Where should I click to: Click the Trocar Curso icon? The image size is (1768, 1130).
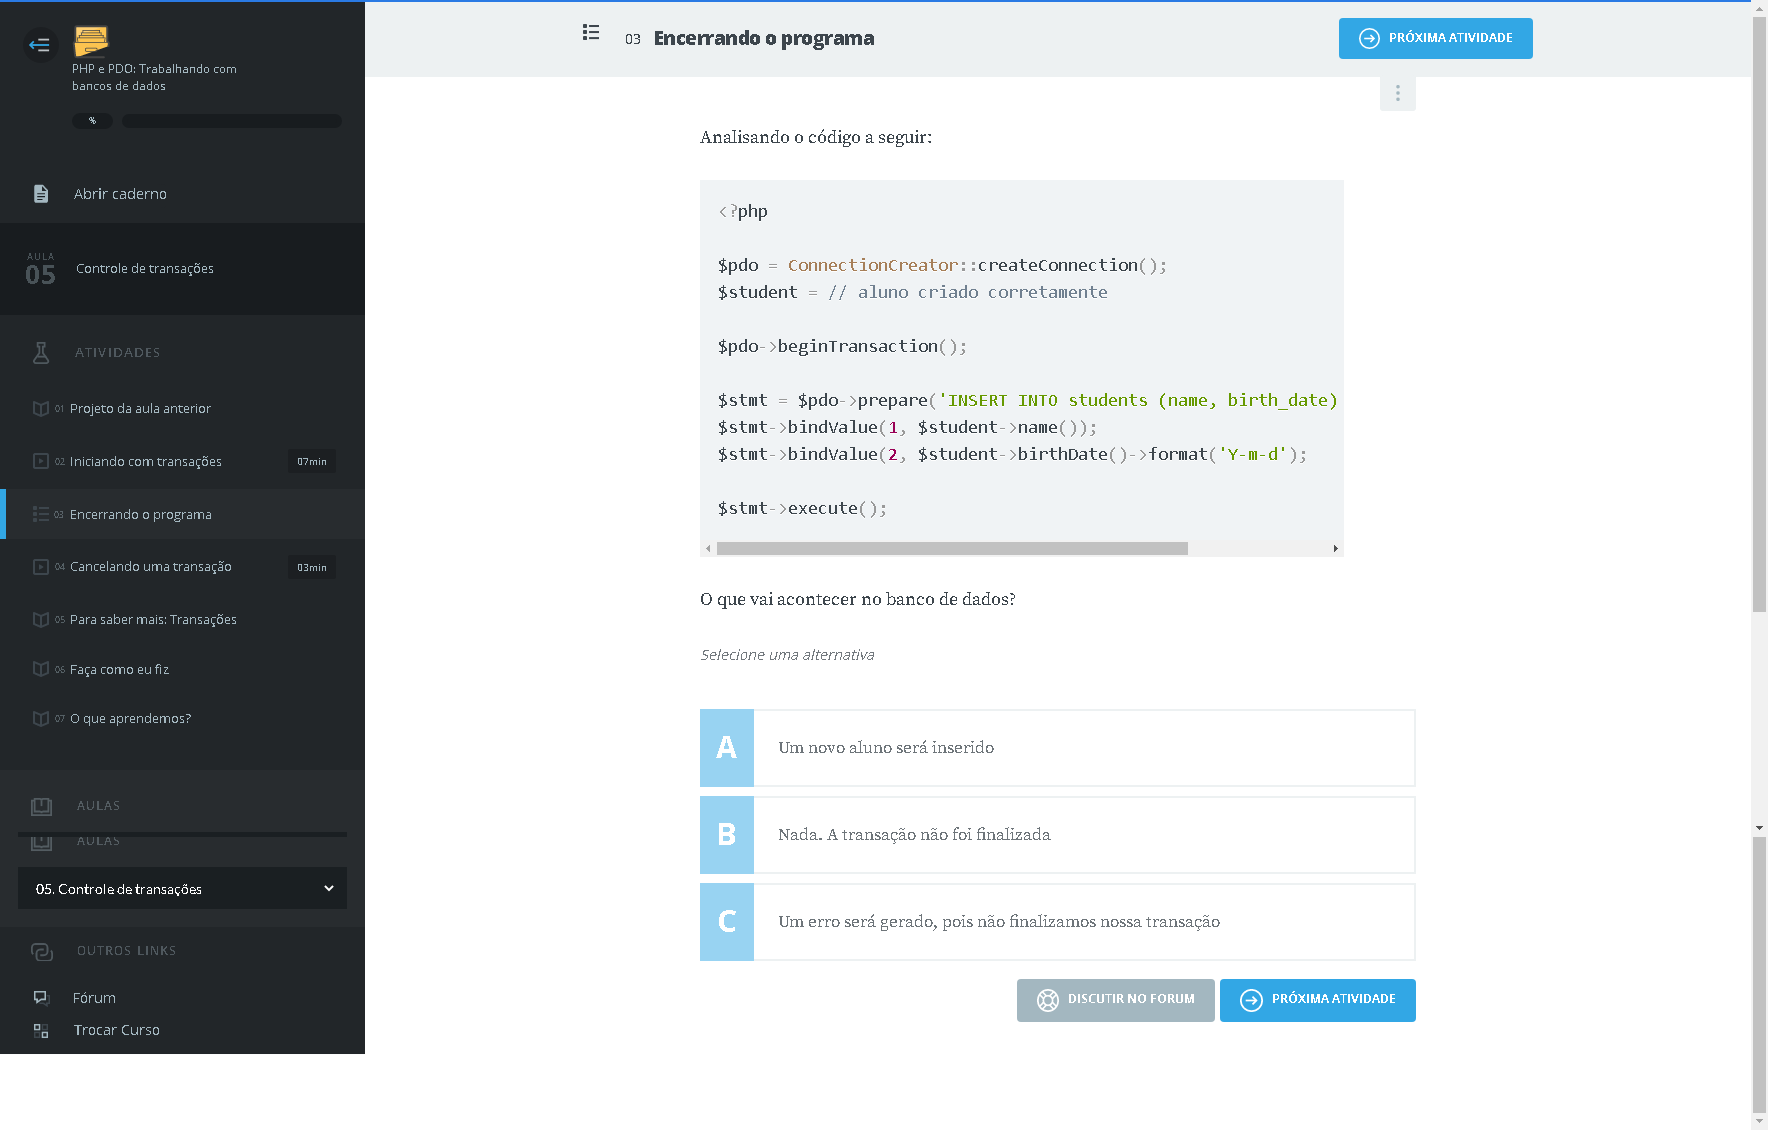pyautogui.click(x=41, y=1030)
